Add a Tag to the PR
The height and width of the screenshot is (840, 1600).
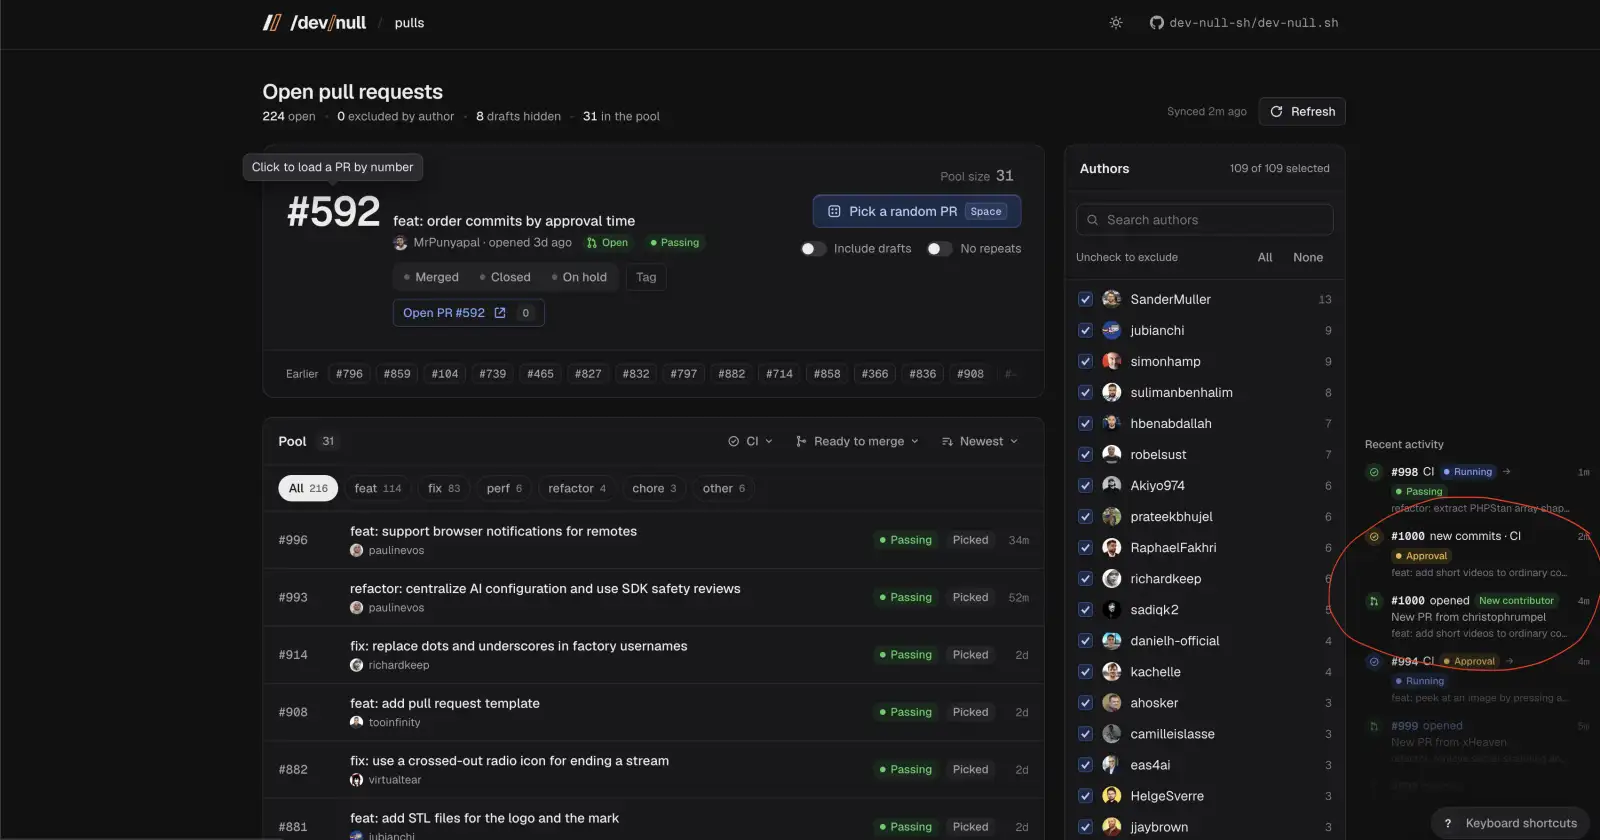pyautogui.click(x=646, y=277)
